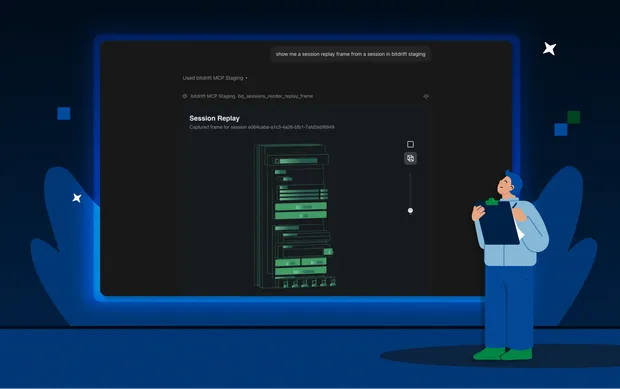Select the 3D cube view icon
620x389 pixels.
[410, 159]
